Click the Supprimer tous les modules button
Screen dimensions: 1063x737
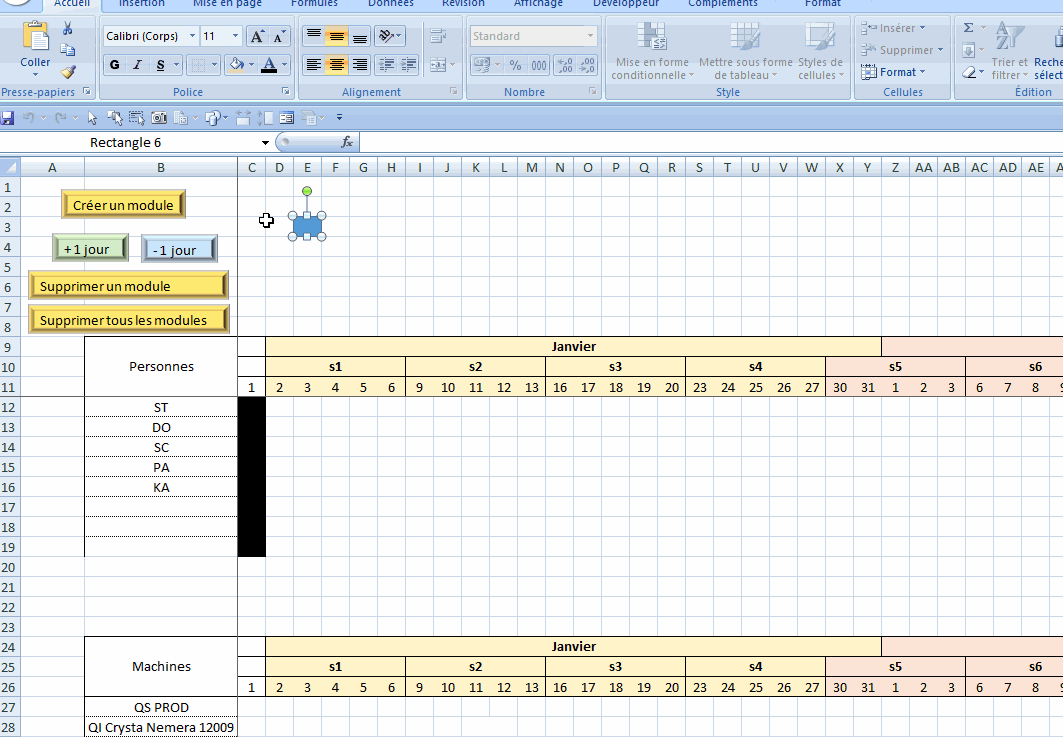[x=129, y=320]
